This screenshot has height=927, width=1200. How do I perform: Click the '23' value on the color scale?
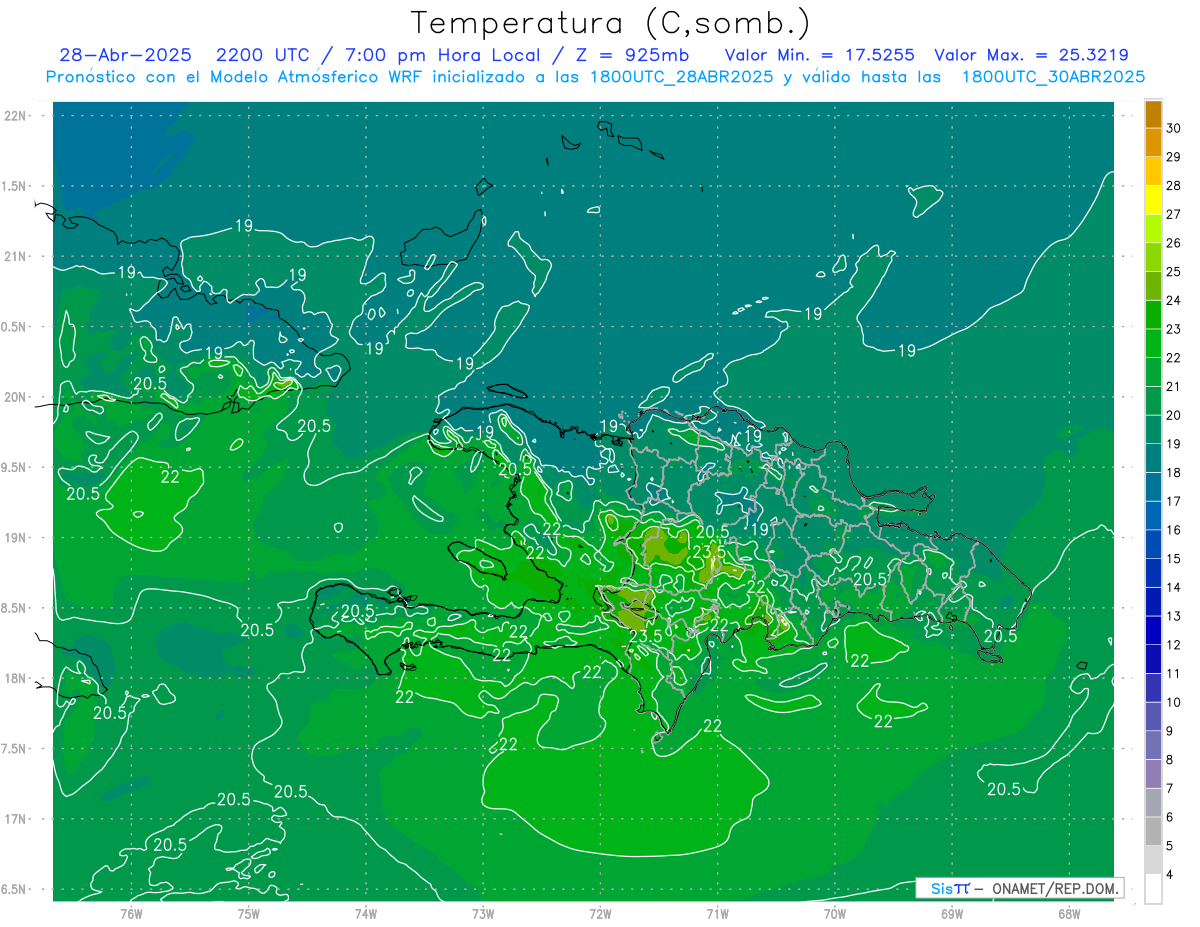[x=1175, y=329]
